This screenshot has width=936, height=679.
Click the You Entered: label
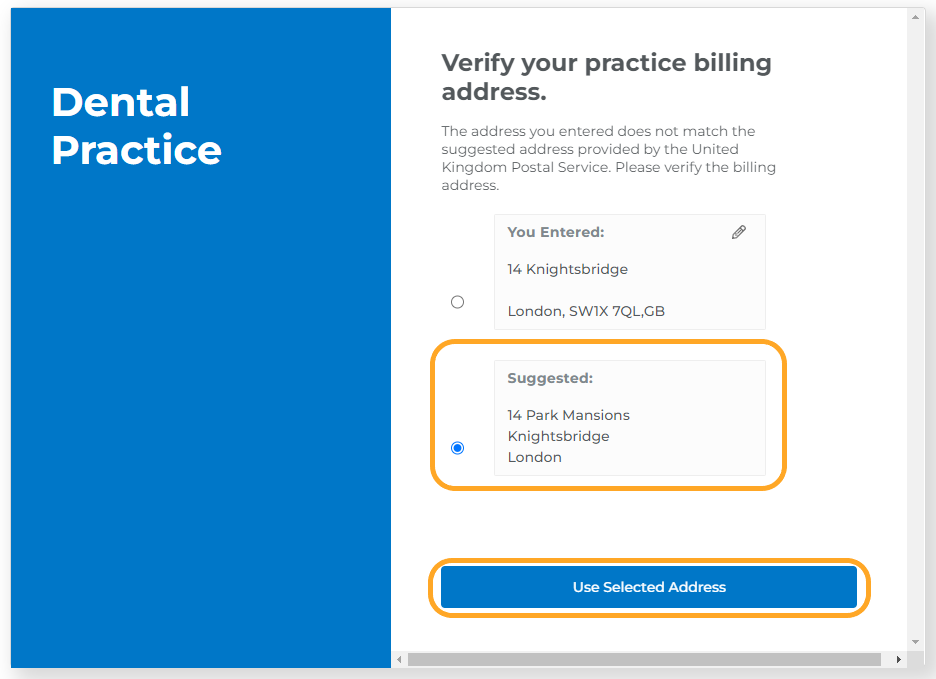pyautogui.click(x=556, y=232)
